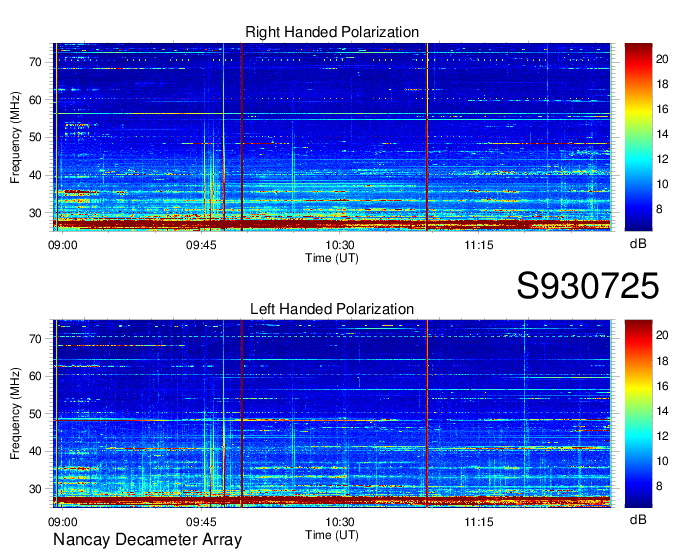
Task: Click the lower colorbar's dB unit label
Action: click(638, 519)
